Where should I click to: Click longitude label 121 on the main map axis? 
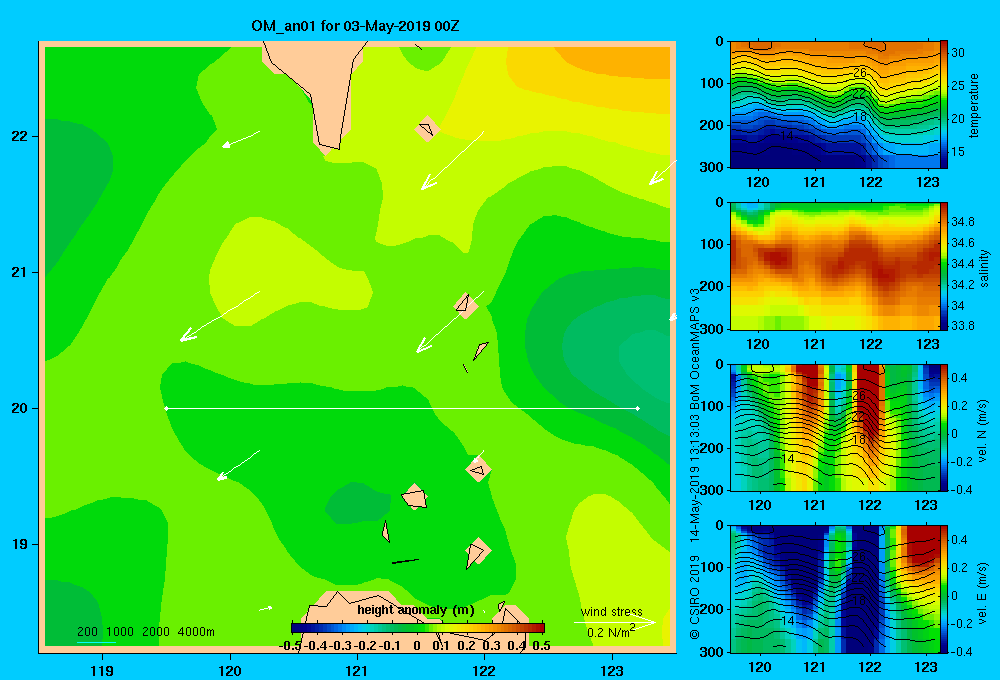[x=357, y=670]
